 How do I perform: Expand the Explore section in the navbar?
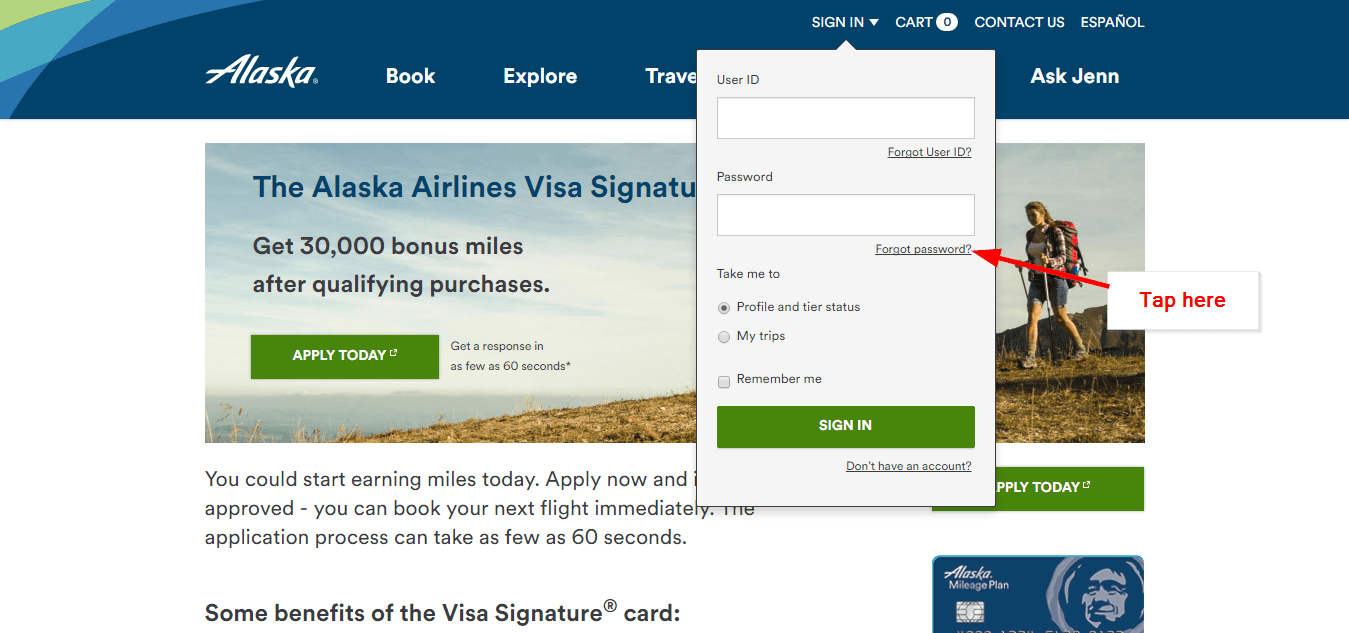pos(540,75)
